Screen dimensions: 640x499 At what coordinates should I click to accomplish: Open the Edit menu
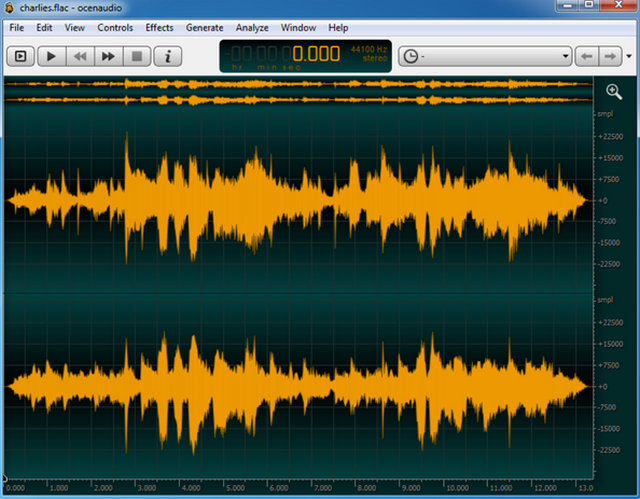tap(44, 28)
